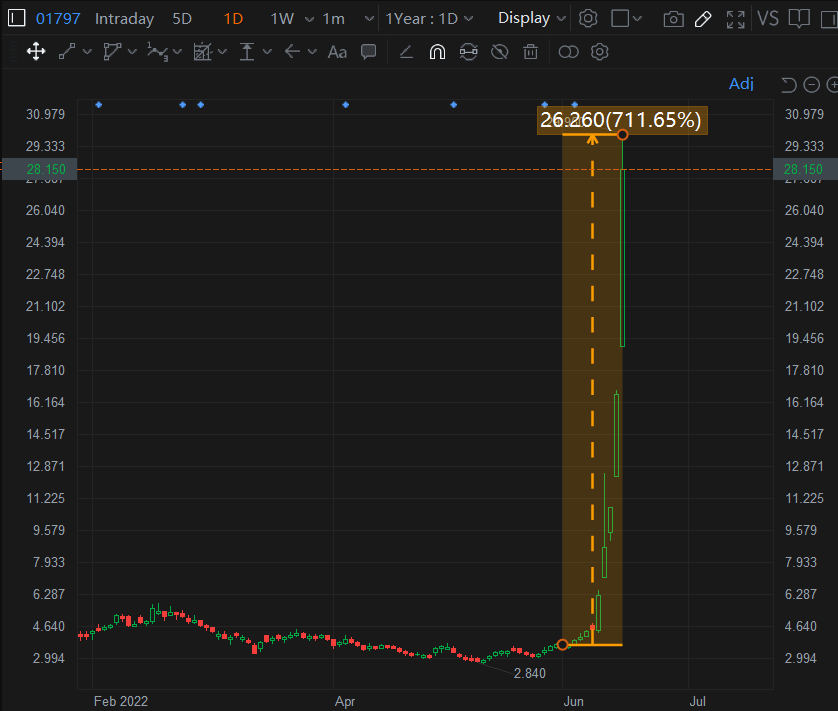Open the Display dropdown menu
The height and width of the screenshot is (711, 838).
coord(532,18)
